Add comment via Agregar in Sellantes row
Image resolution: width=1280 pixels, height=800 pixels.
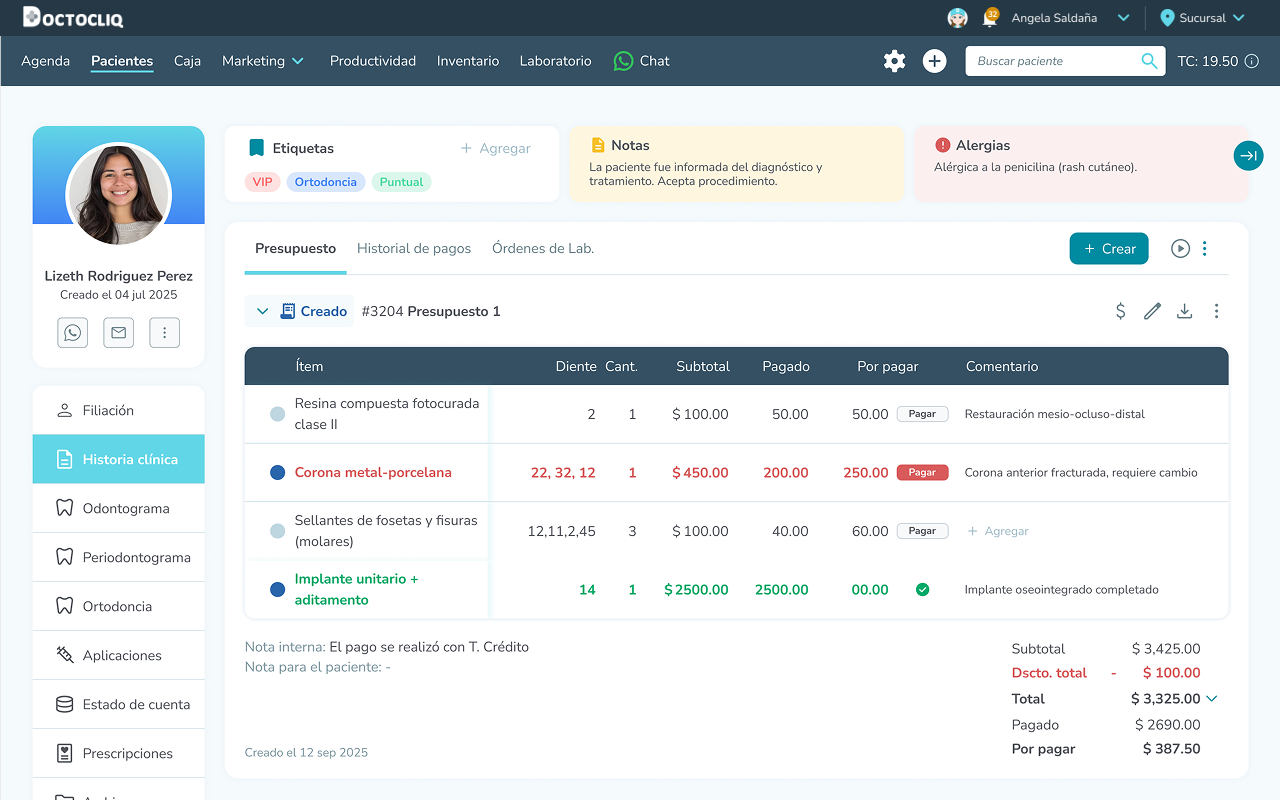pyautogui.click(x=997, y=531)
